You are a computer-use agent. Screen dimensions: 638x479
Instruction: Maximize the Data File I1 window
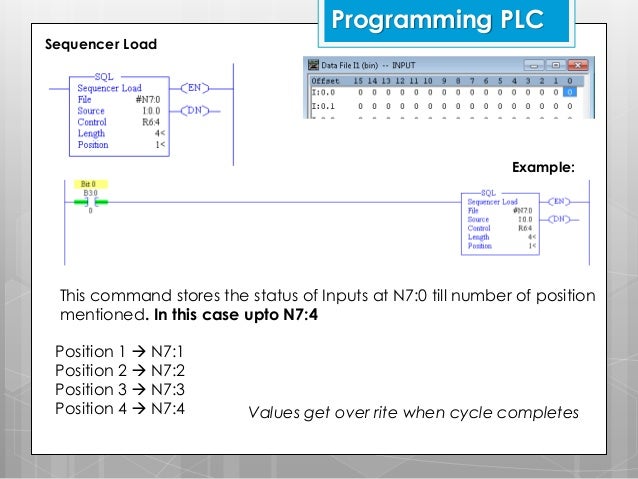(x=555, y=65)
